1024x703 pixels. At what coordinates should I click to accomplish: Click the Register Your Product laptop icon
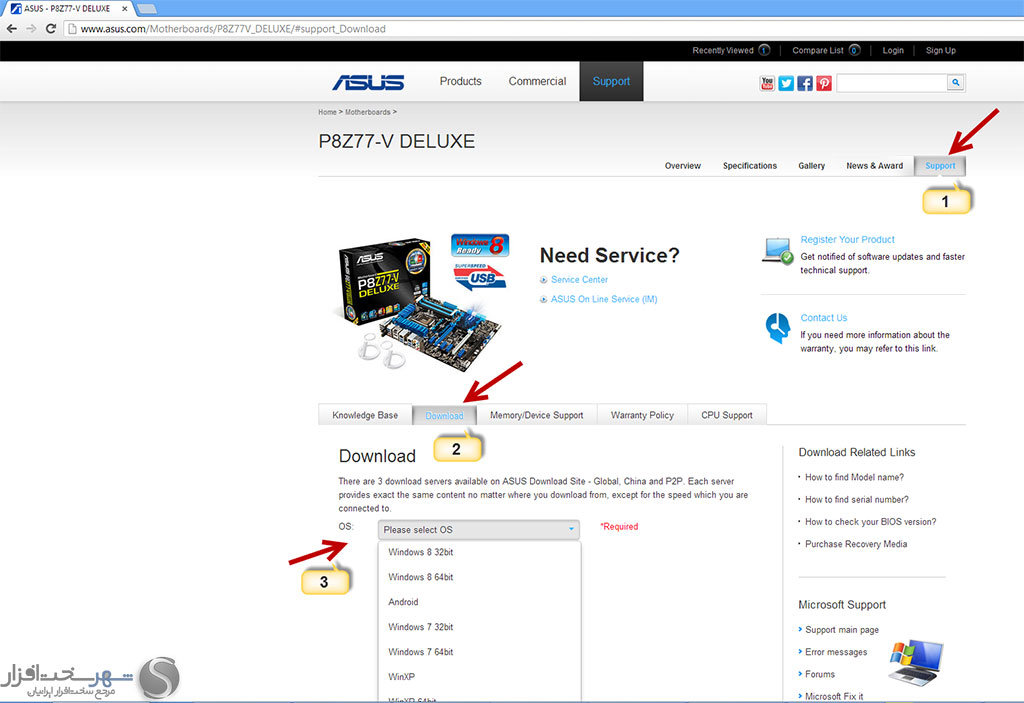pos(778,252)
